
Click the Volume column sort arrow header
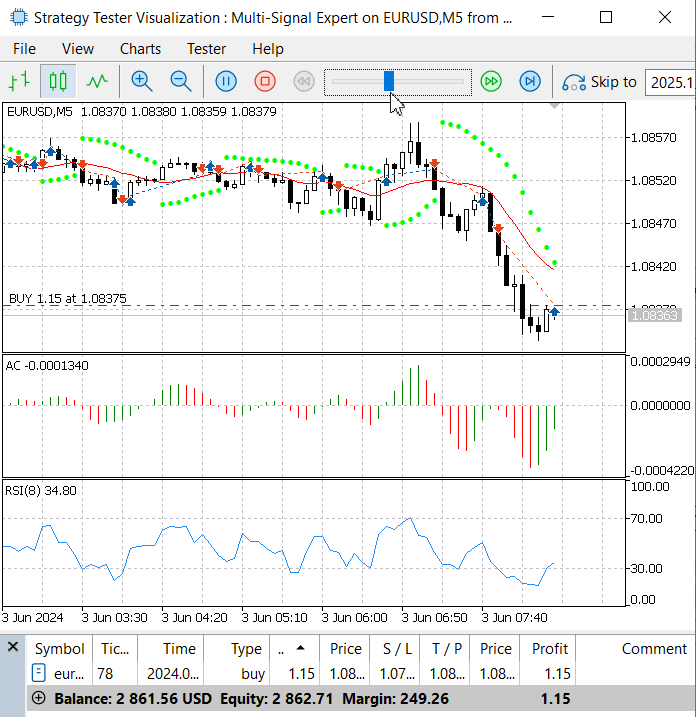coord(295,649)
